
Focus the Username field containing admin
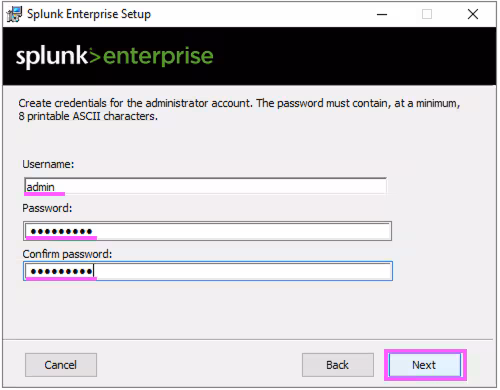205,186
